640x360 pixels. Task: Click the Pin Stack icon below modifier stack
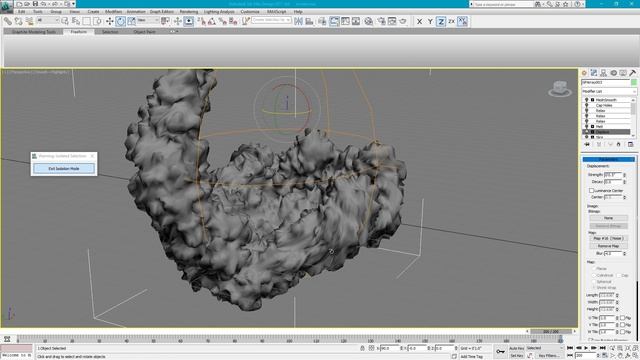pyautogui.click(x=587, y=144)
